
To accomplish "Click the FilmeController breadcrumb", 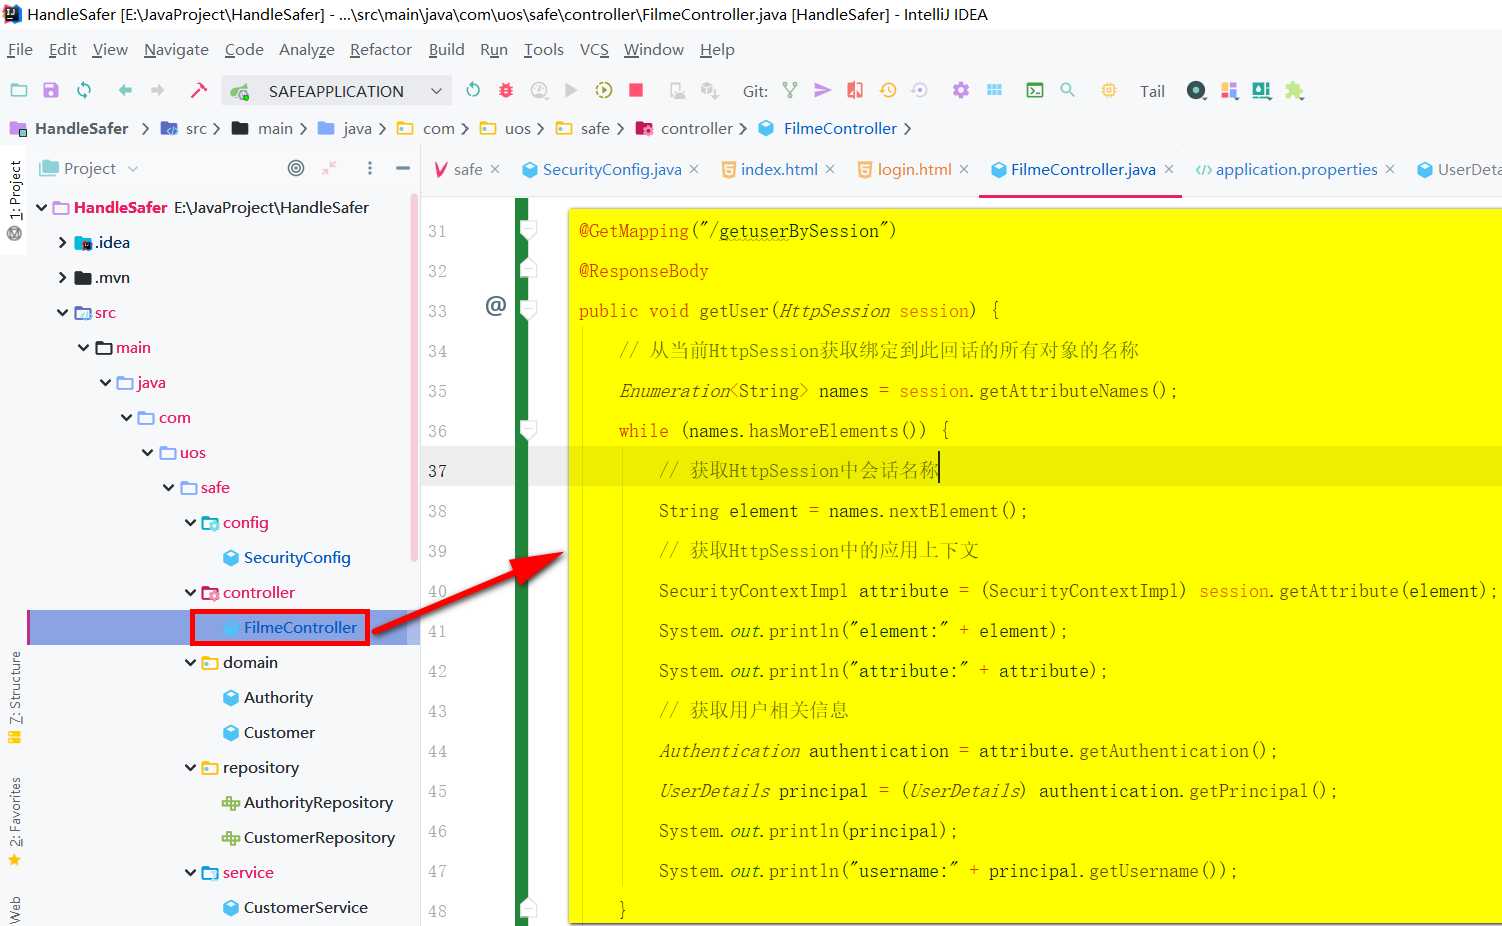I will (x=840, y=128).
